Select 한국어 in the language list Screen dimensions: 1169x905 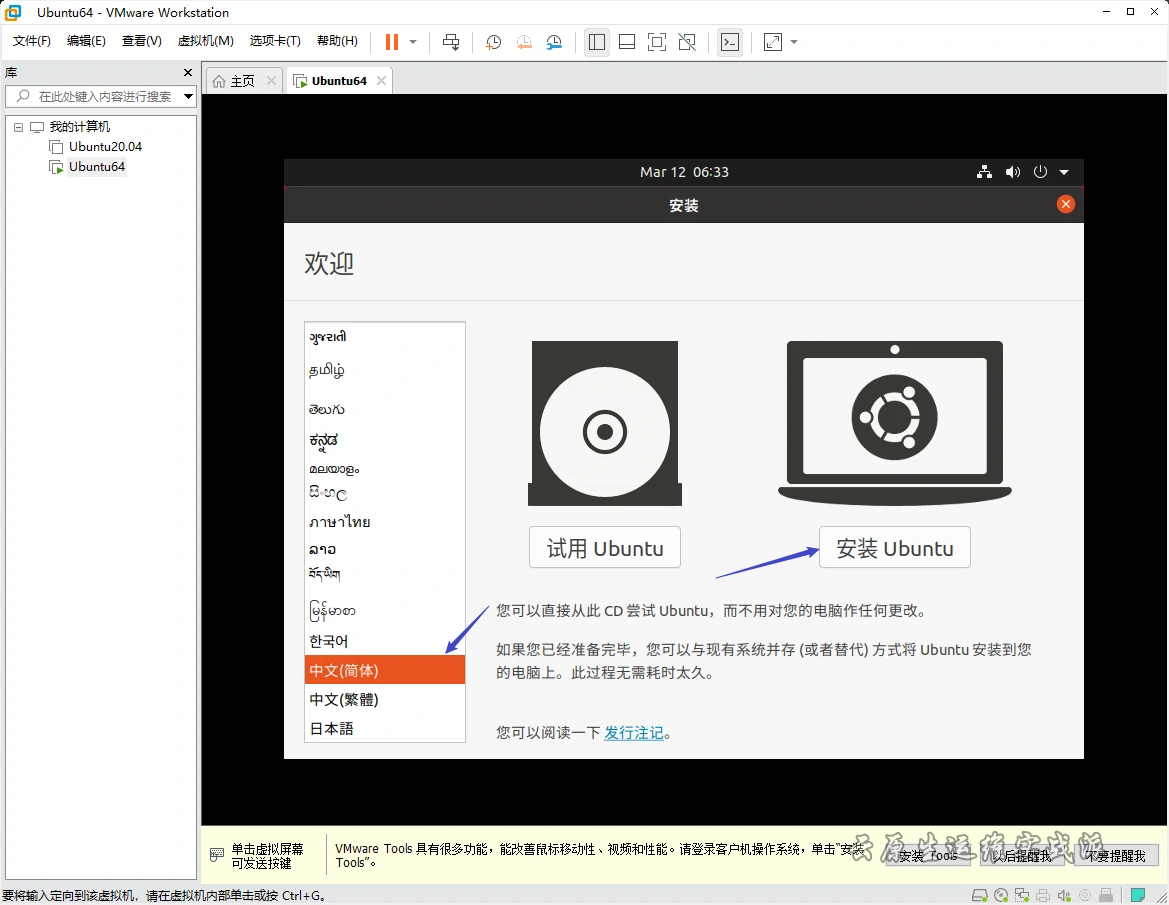click(385, 641)
